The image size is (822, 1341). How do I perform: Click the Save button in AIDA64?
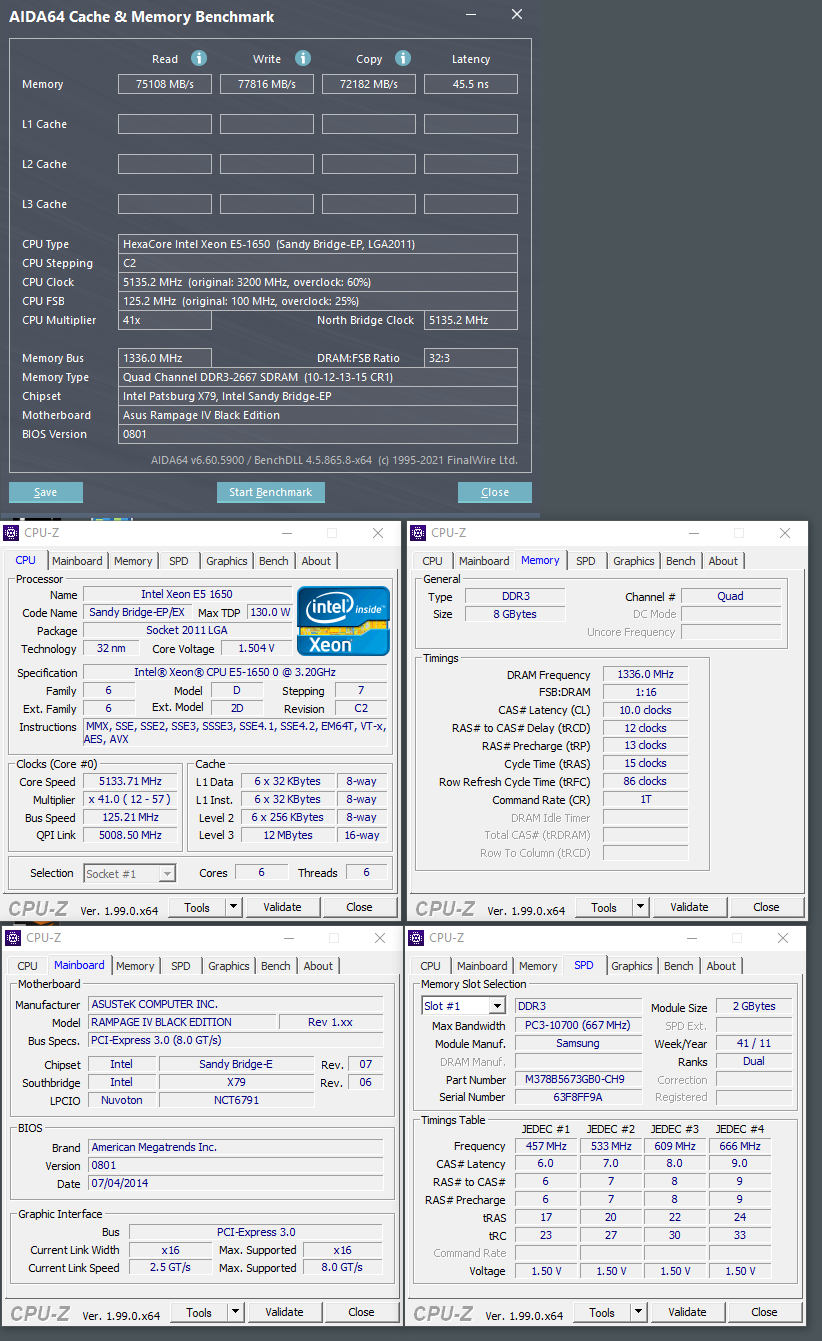[46, 492]
